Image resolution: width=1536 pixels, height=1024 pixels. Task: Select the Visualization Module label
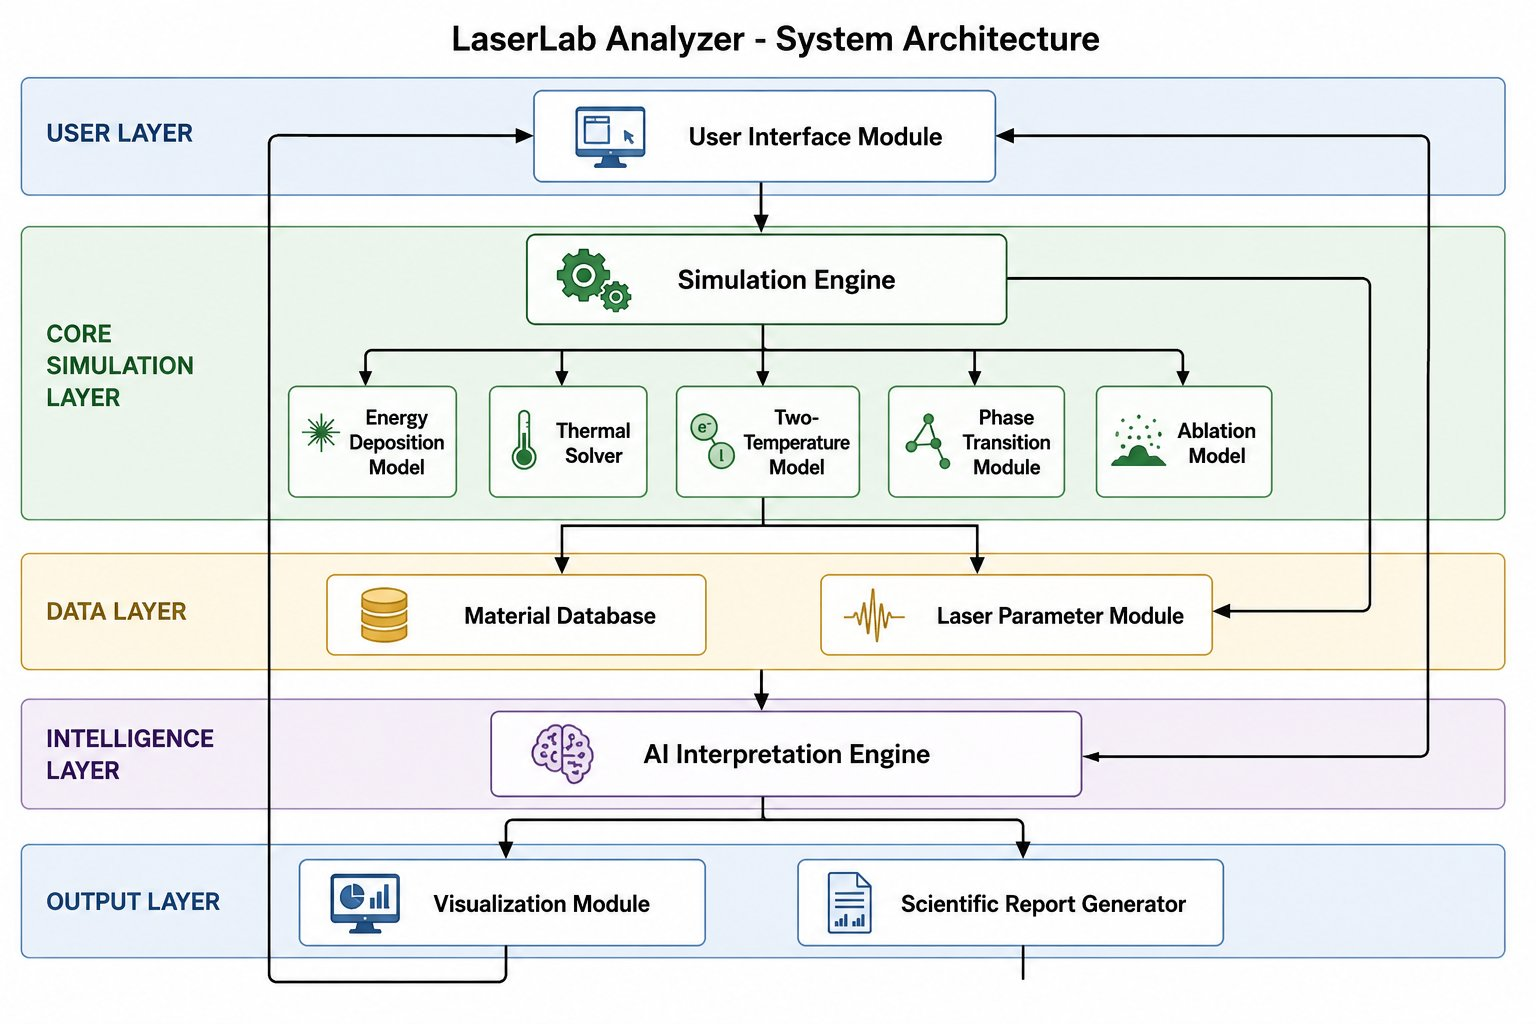point(541,904)
